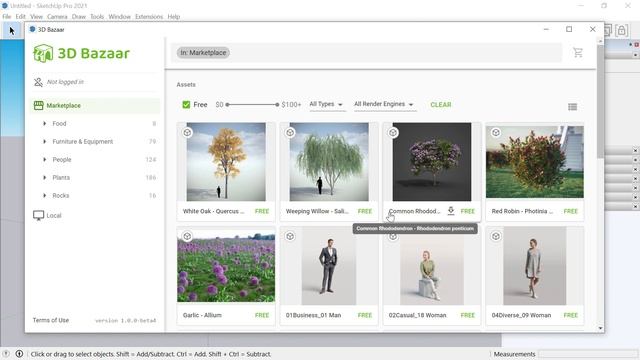Expand the Rocks category
Image resolution: width=640 pixels, height=360 pixels.
pyautogui.click(x=44, y=195)
